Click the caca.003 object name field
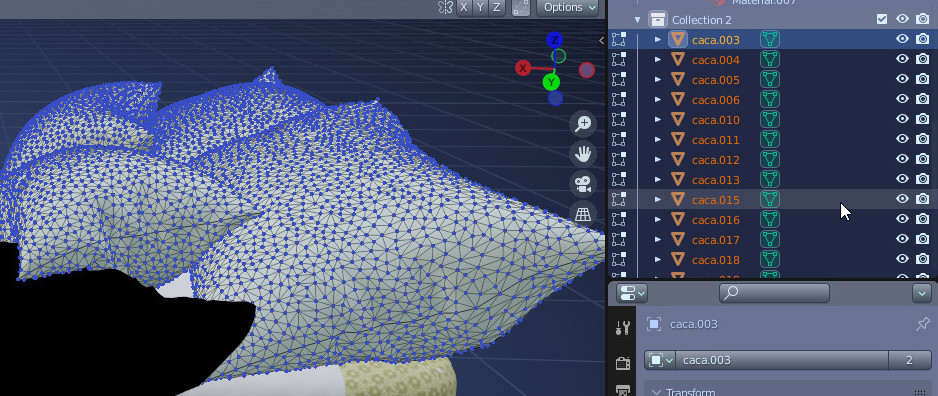 [x=782, y=360]
